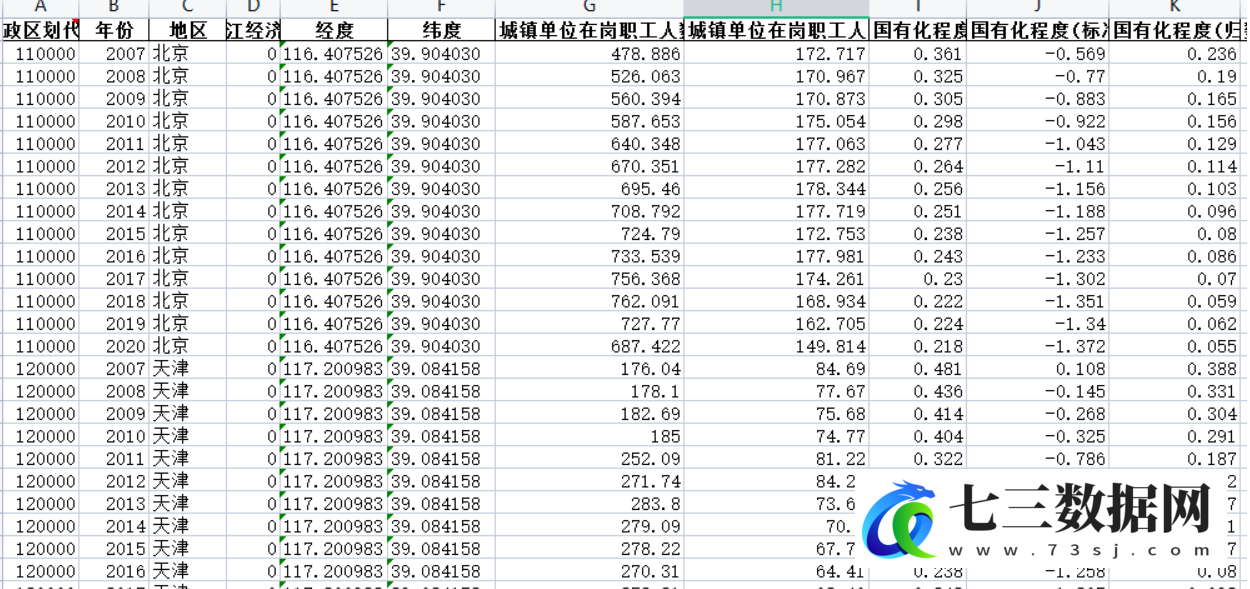1250x589 pixels.
Task: Select column C header
Action: [x=187, y=8]
